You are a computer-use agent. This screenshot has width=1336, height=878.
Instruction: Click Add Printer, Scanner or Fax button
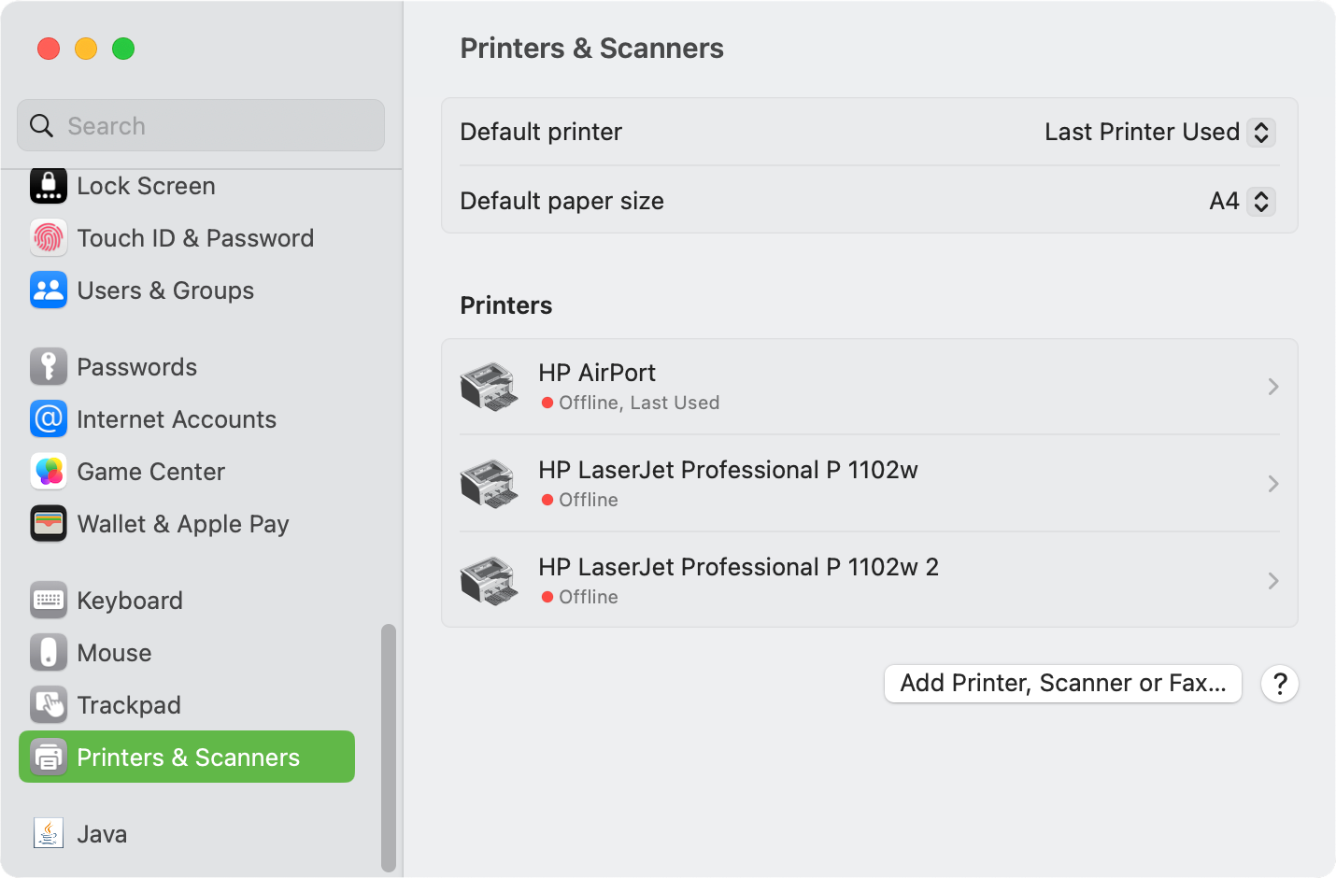point(1063,684)
